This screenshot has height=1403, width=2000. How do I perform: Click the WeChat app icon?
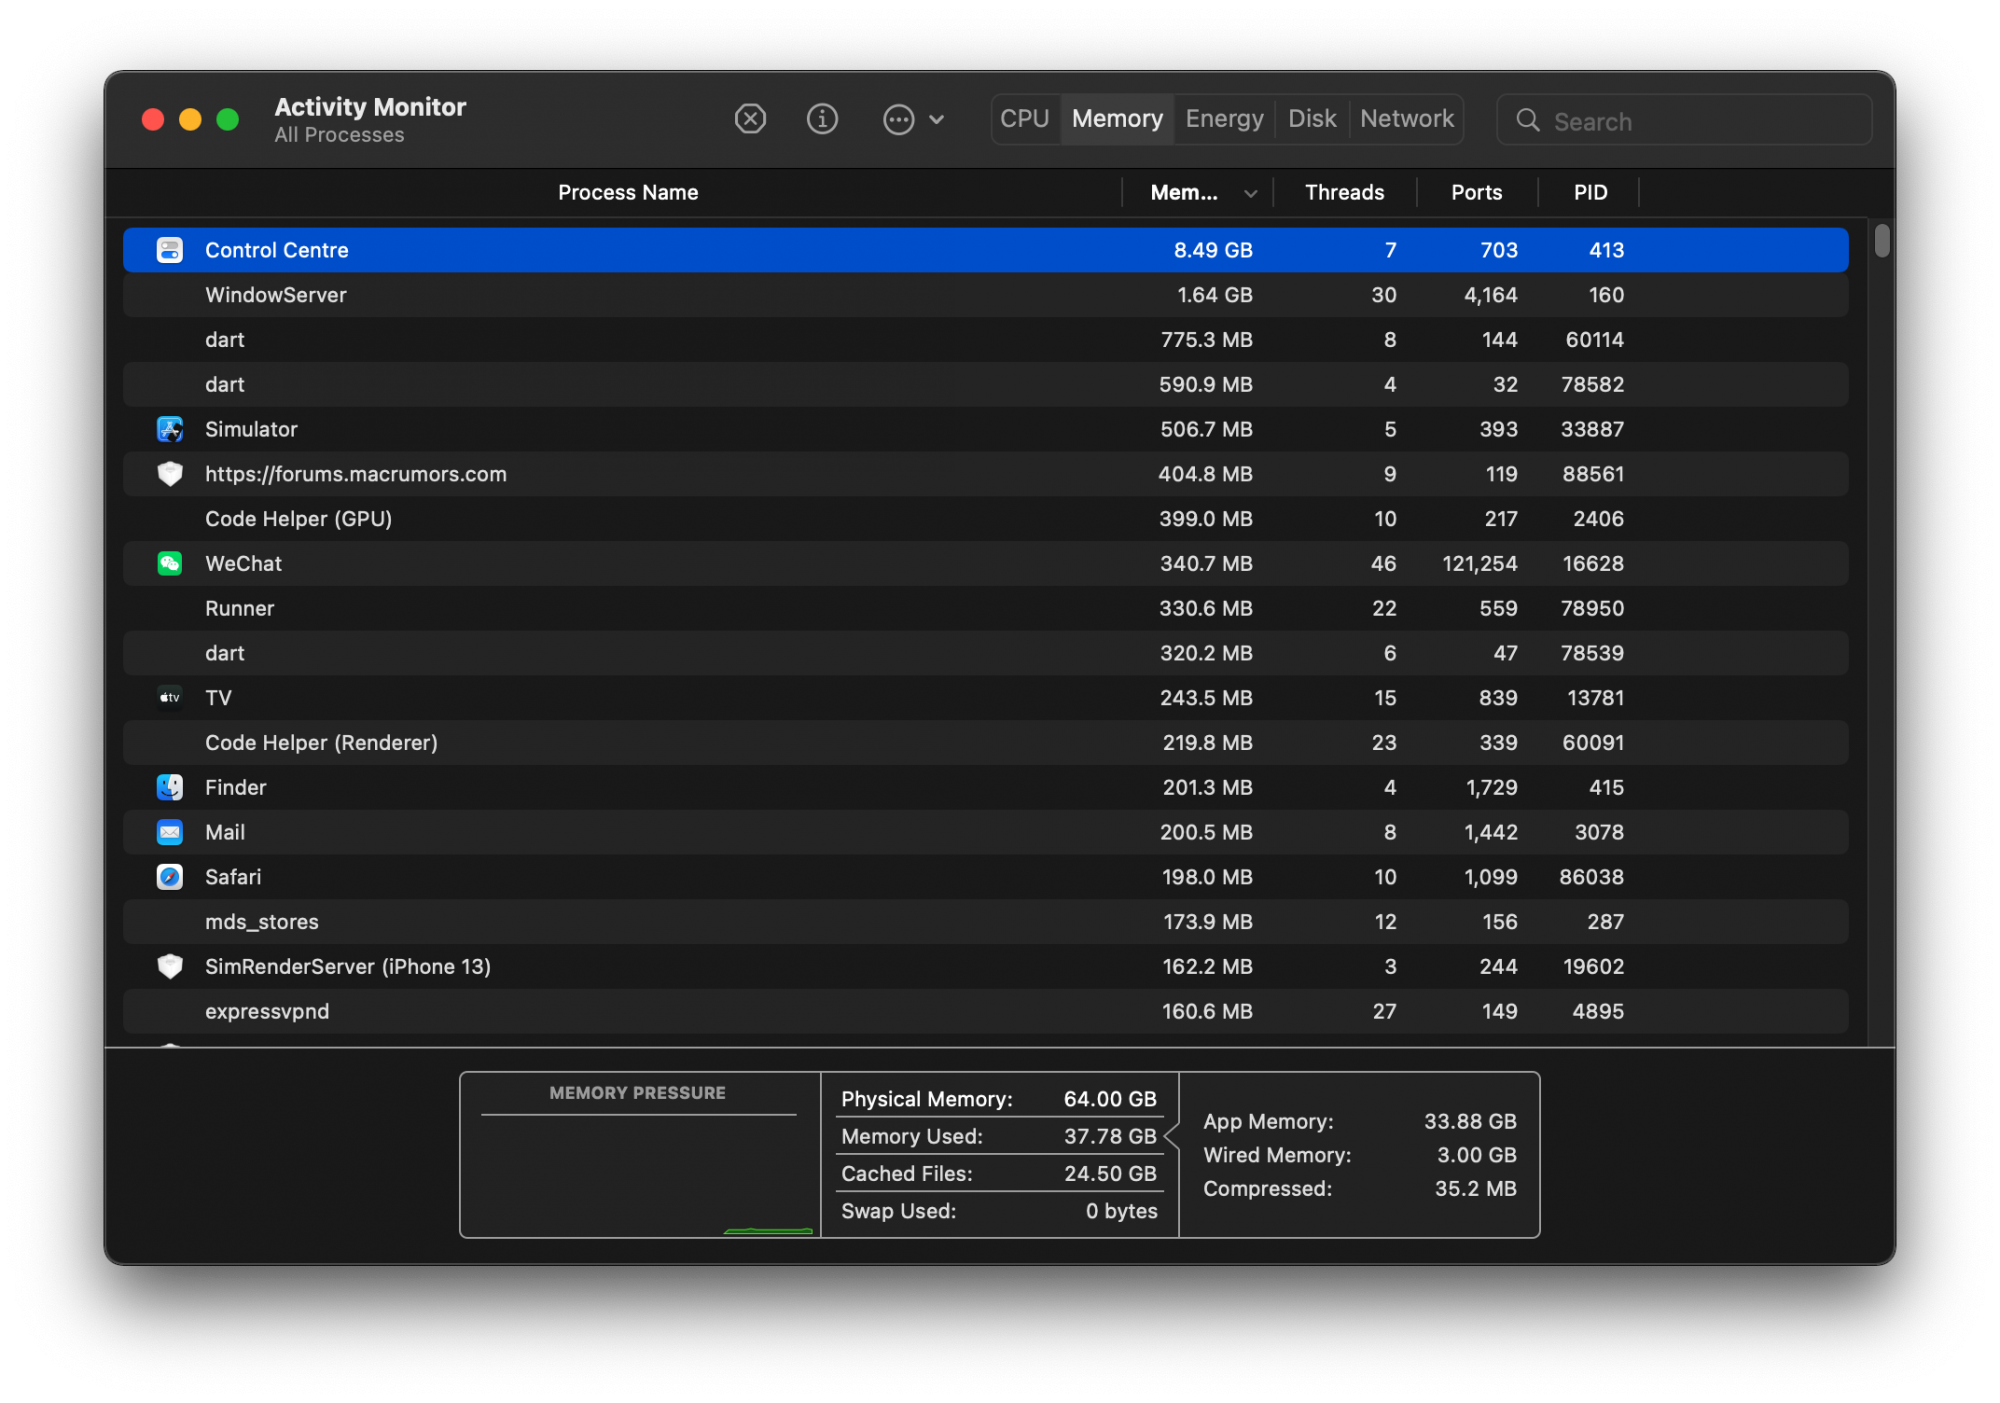click(x=170, y=563)
